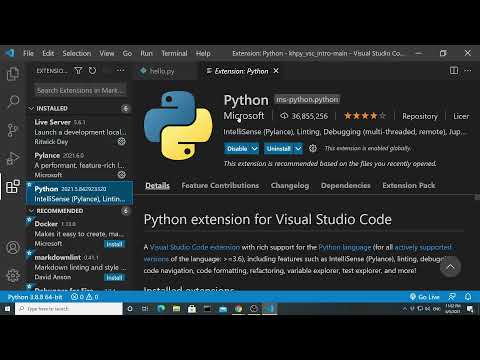Image resolution: width=480 pixels, height=360 pixels.
Task: Open notifications bell in the status bar
Action: (x=468, y=297)
